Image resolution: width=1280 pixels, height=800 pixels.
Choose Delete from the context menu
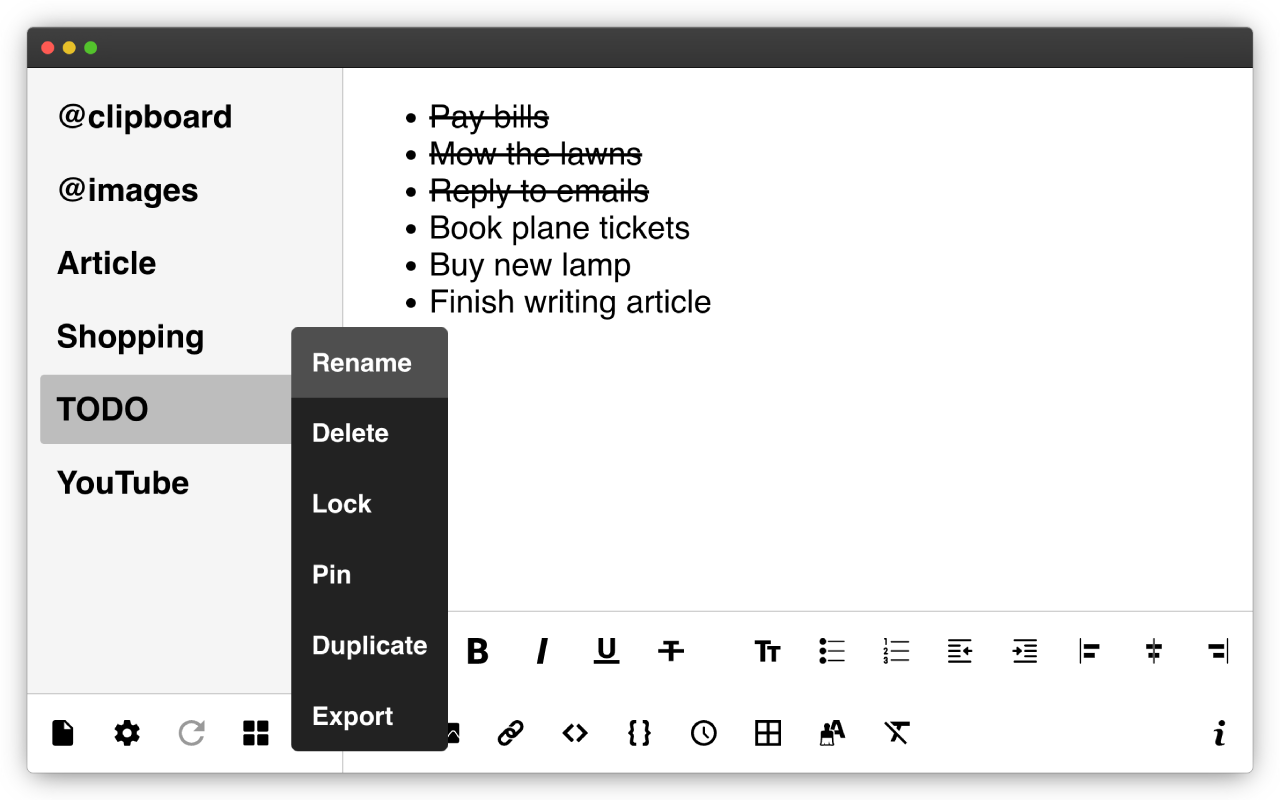(x=369, y=433)
